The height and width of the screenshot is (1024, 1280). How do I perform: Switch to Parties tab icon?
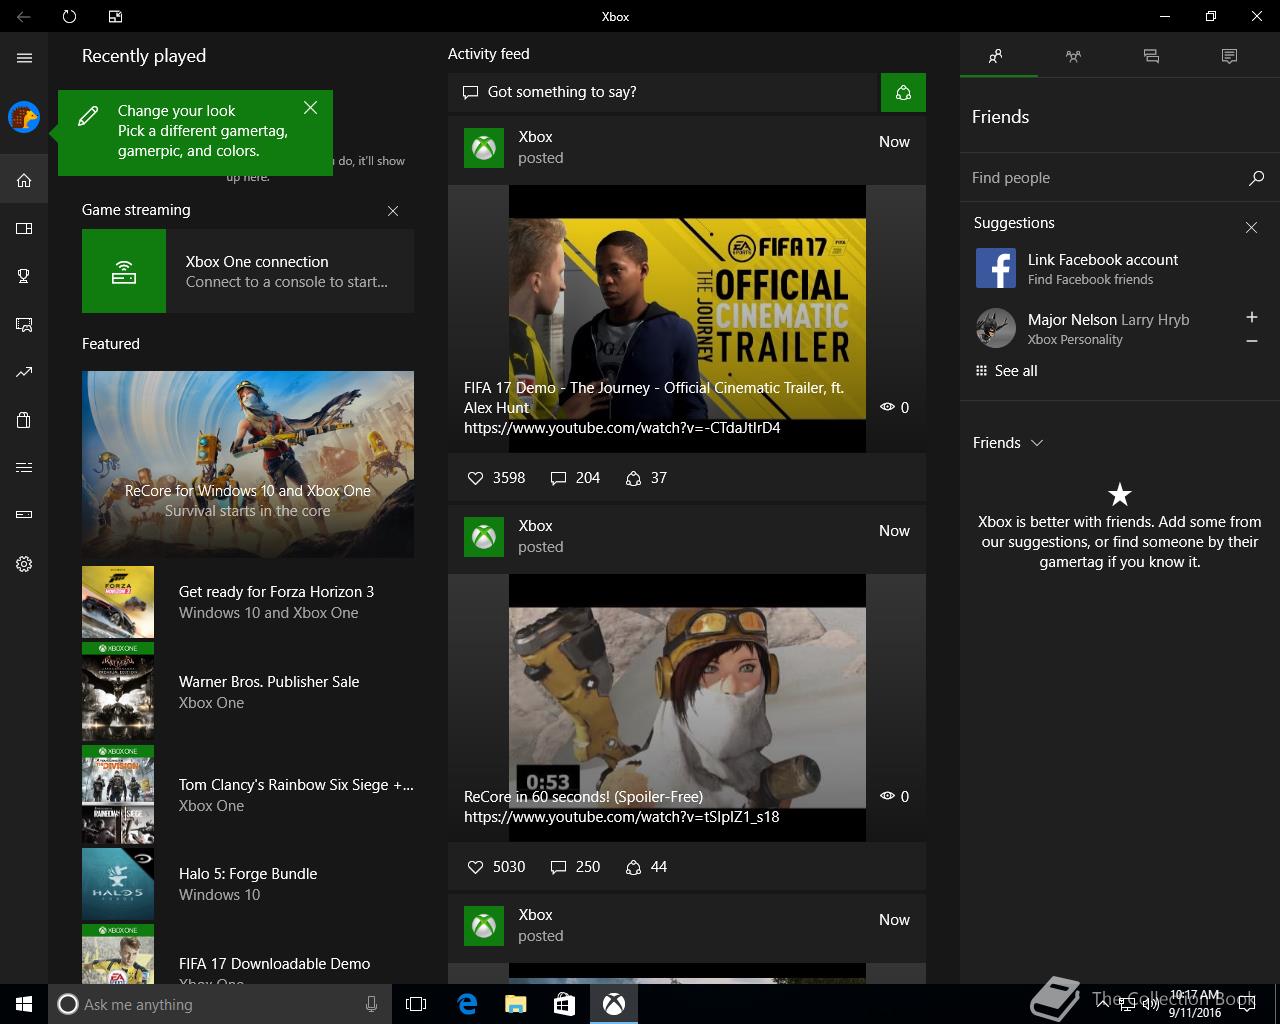[x=1073, y=57]
